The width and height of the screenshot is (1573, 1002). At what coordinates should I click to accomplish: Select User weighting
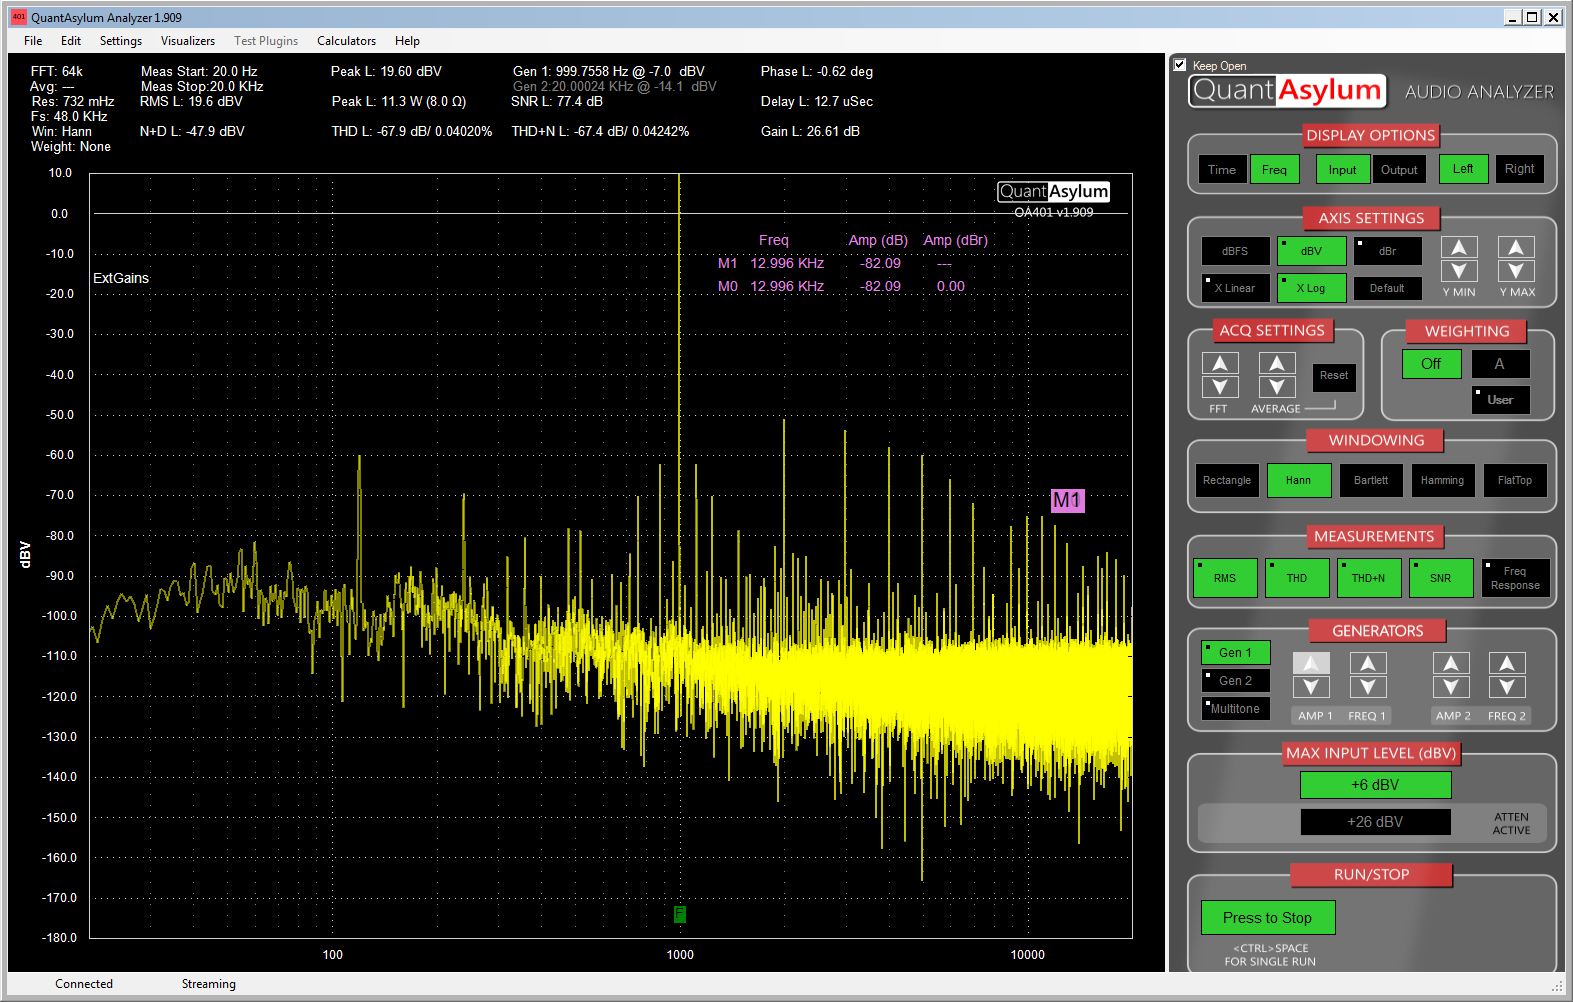point(1501,400)
